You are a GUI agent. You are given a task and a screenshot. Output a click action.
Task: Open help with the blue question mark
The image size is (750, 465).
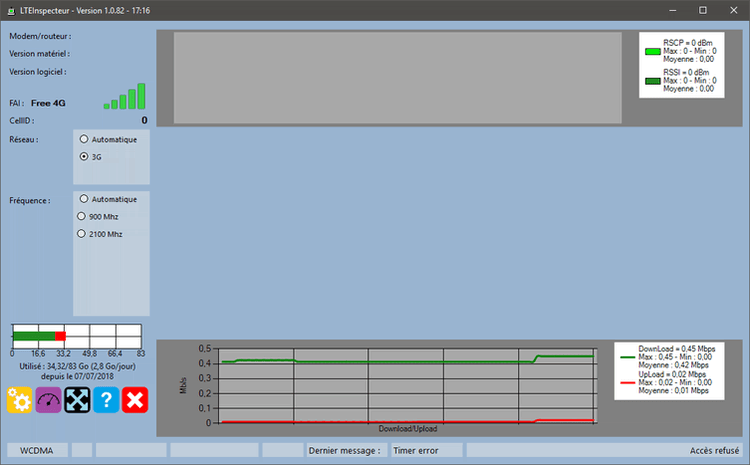click(107, 400)
